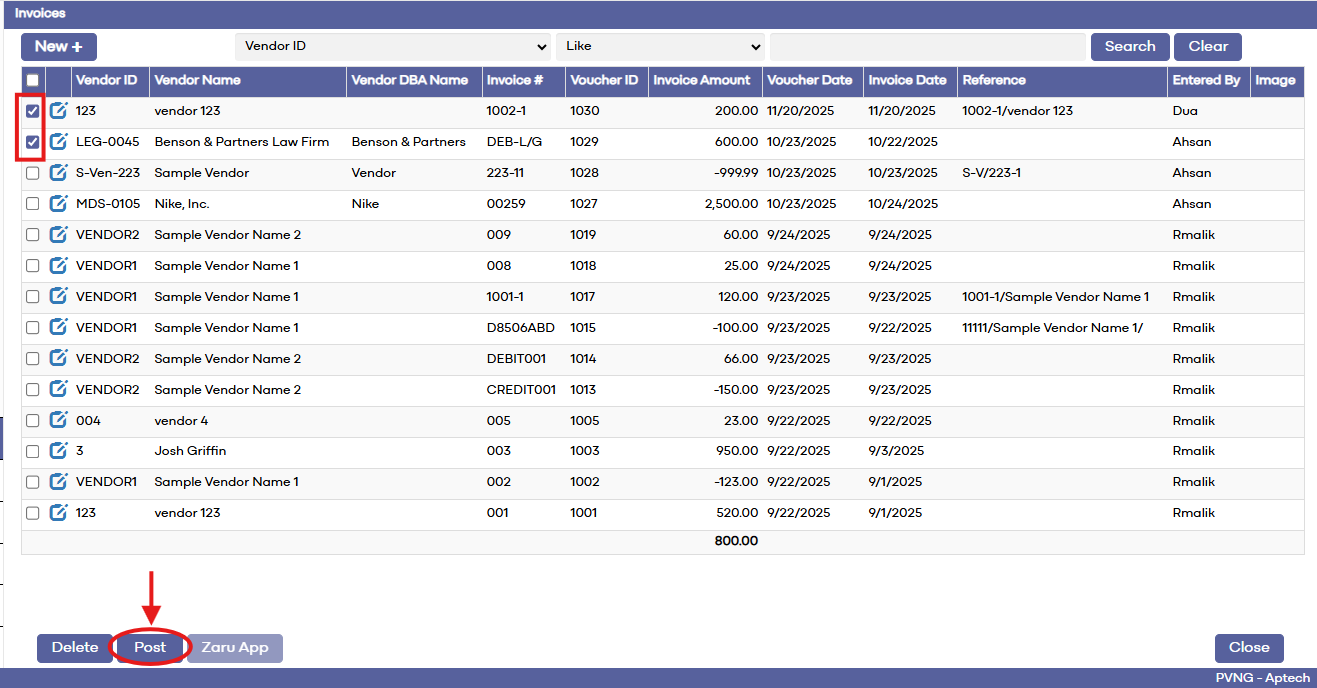Check the Josh Griffin row checkbox
Image resolution: width=1317 pixels, height=688 pixels.
33,451
